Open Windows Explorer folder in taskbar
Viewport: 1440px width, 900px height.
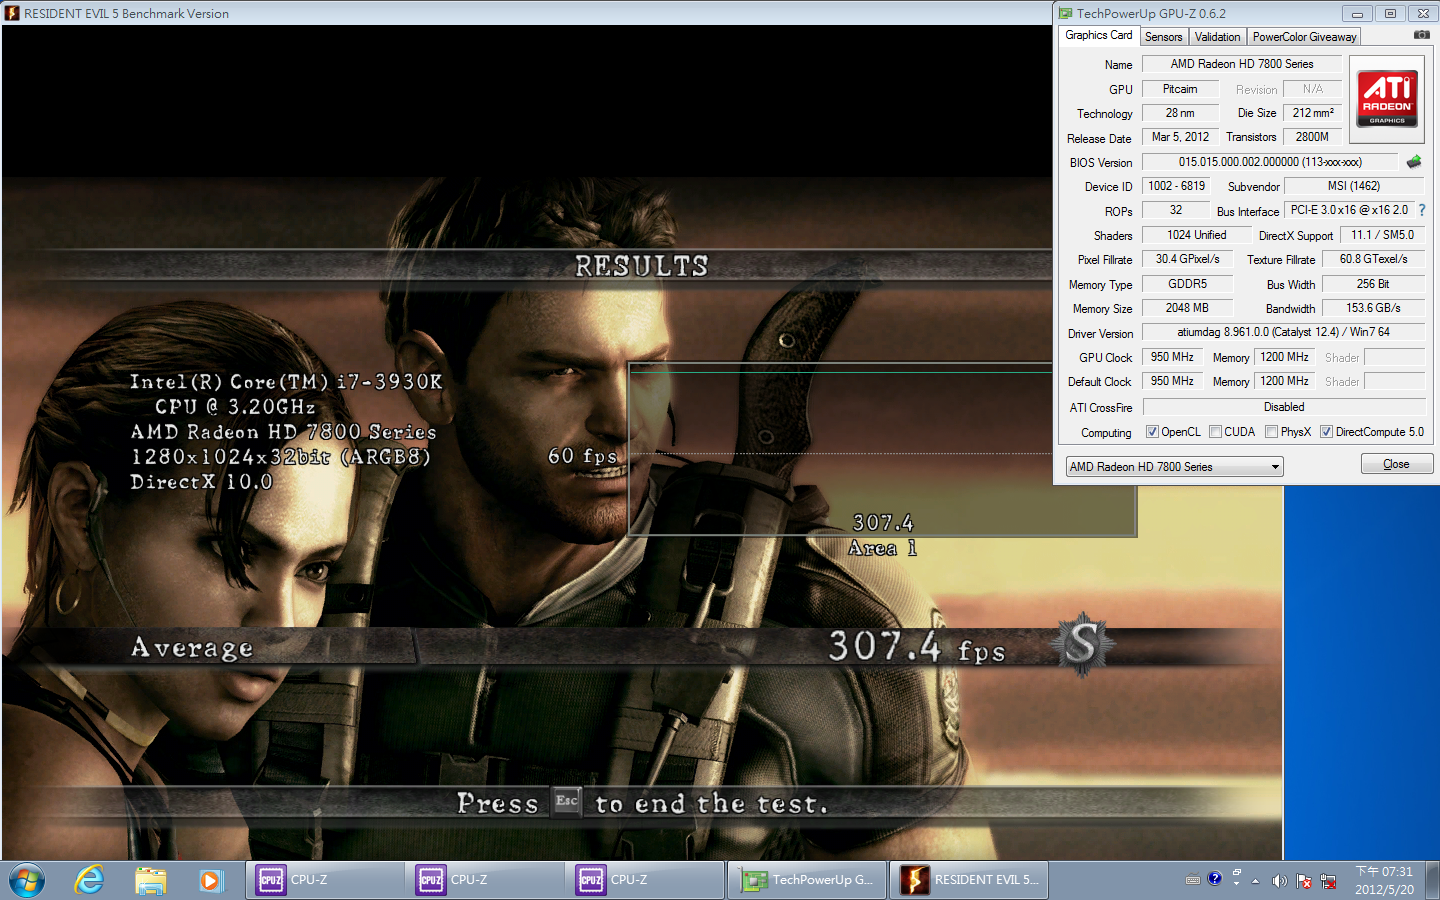(150, 880)
